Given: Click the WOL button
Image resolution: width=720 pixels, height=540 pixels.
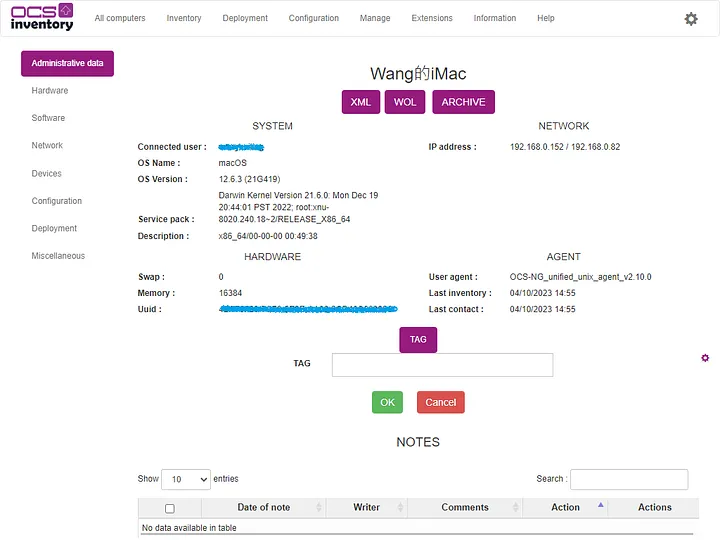Looking at the screenshot, I should [405, 102].
